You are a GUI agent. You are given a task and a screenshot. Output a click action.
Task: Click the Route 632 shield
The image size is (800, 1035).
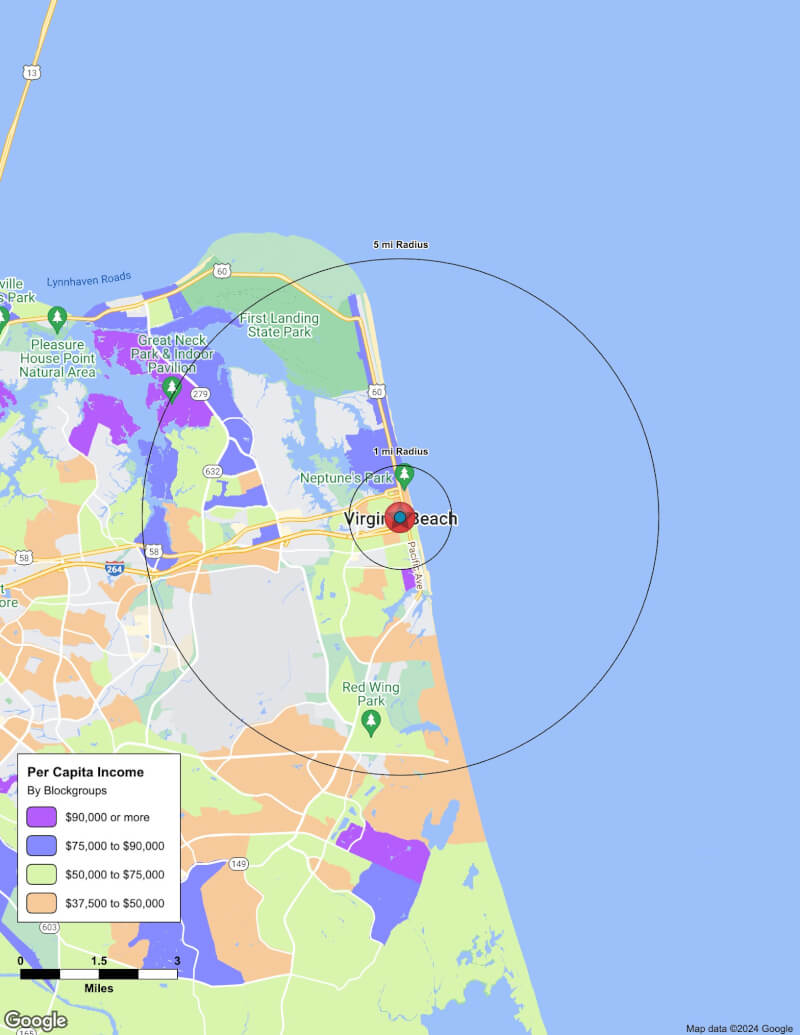point(214,469)
